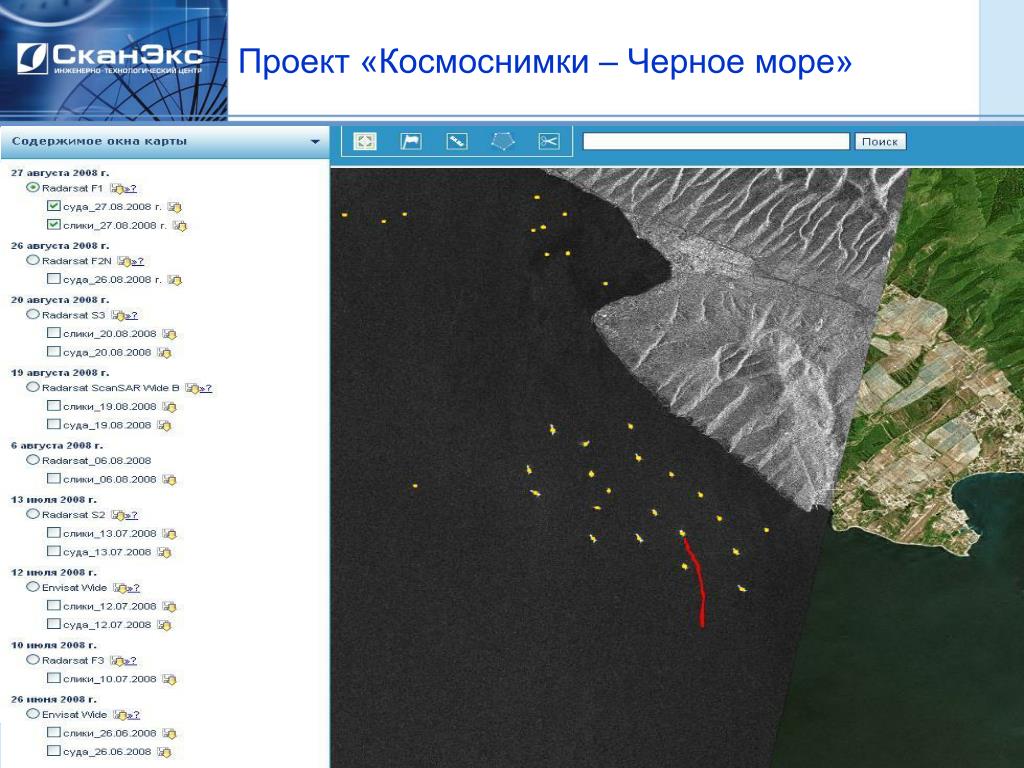Screen dimensions: 1024x768
Task: Activate the distance measure ruler tool
Action: (x=457, y=142)
